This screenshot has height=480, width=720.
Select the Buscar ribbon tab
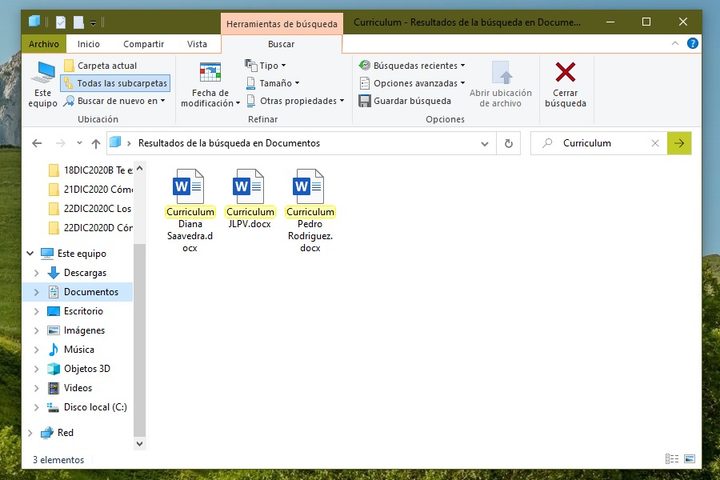(281, 44)
